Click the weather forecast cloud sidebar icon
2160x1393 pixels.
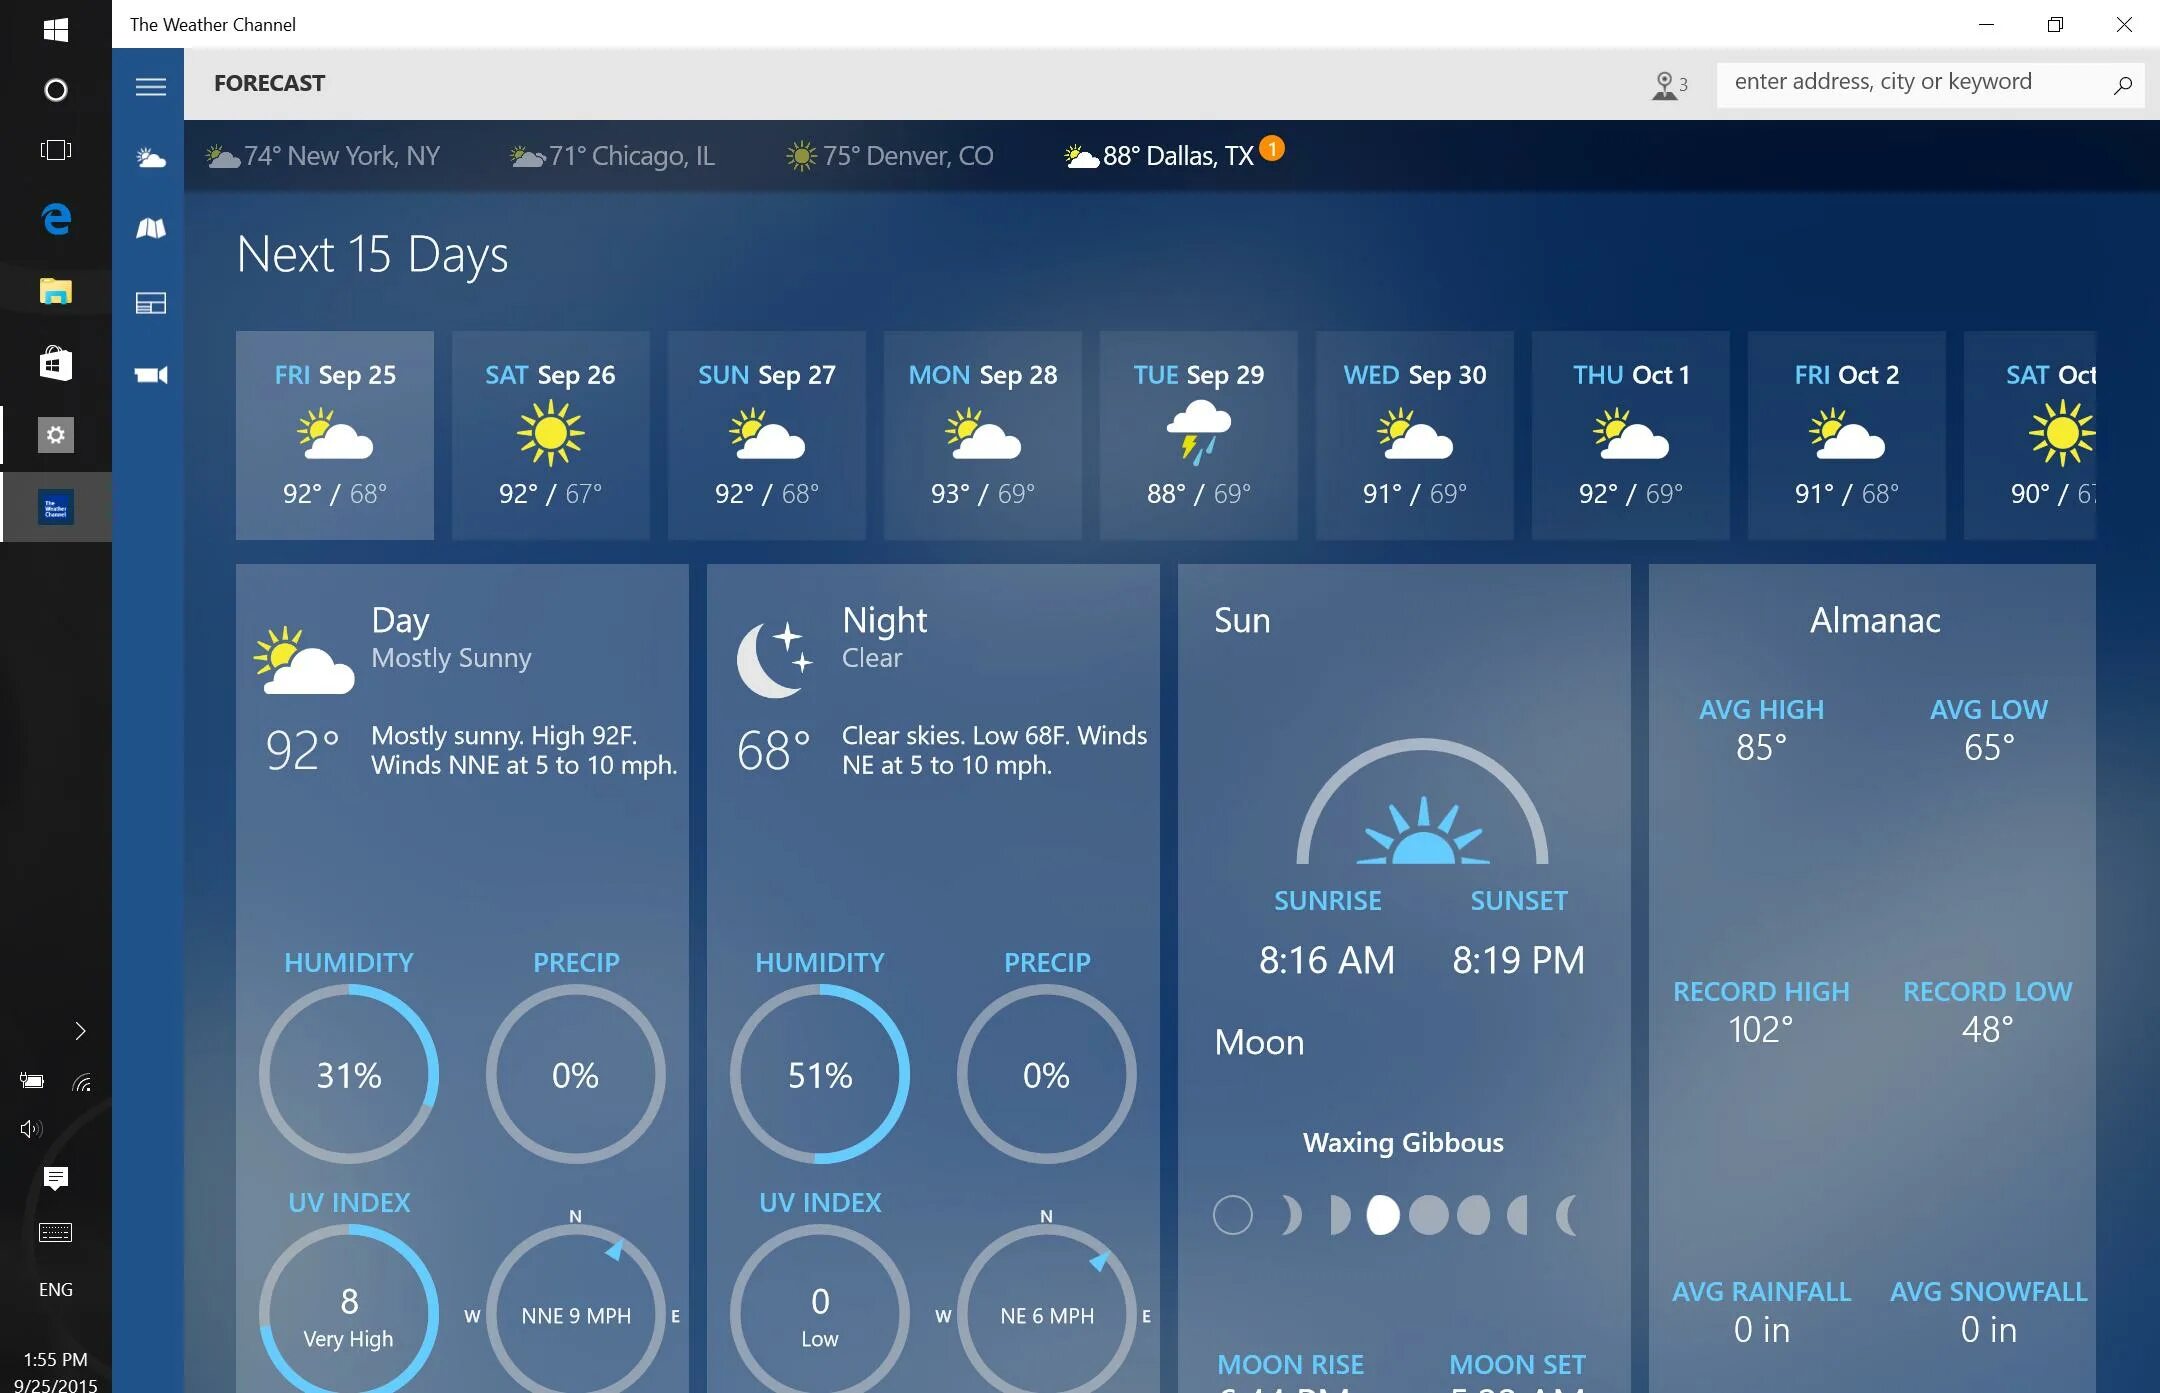[x=150, y=158]
